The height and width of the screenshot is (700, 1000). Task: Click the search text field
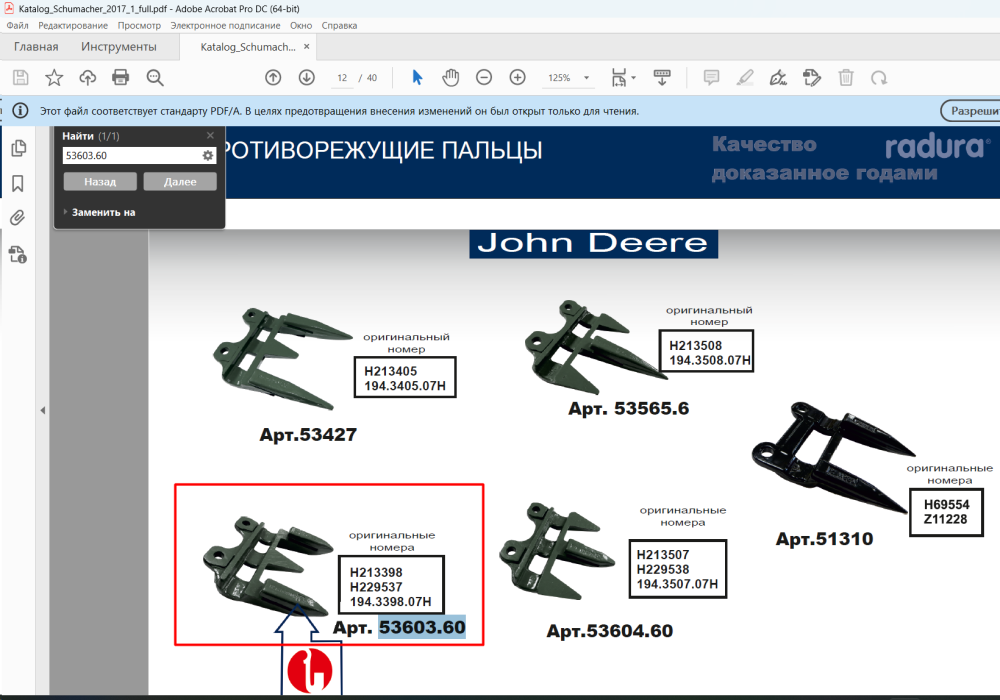click(x=133, y=156)
